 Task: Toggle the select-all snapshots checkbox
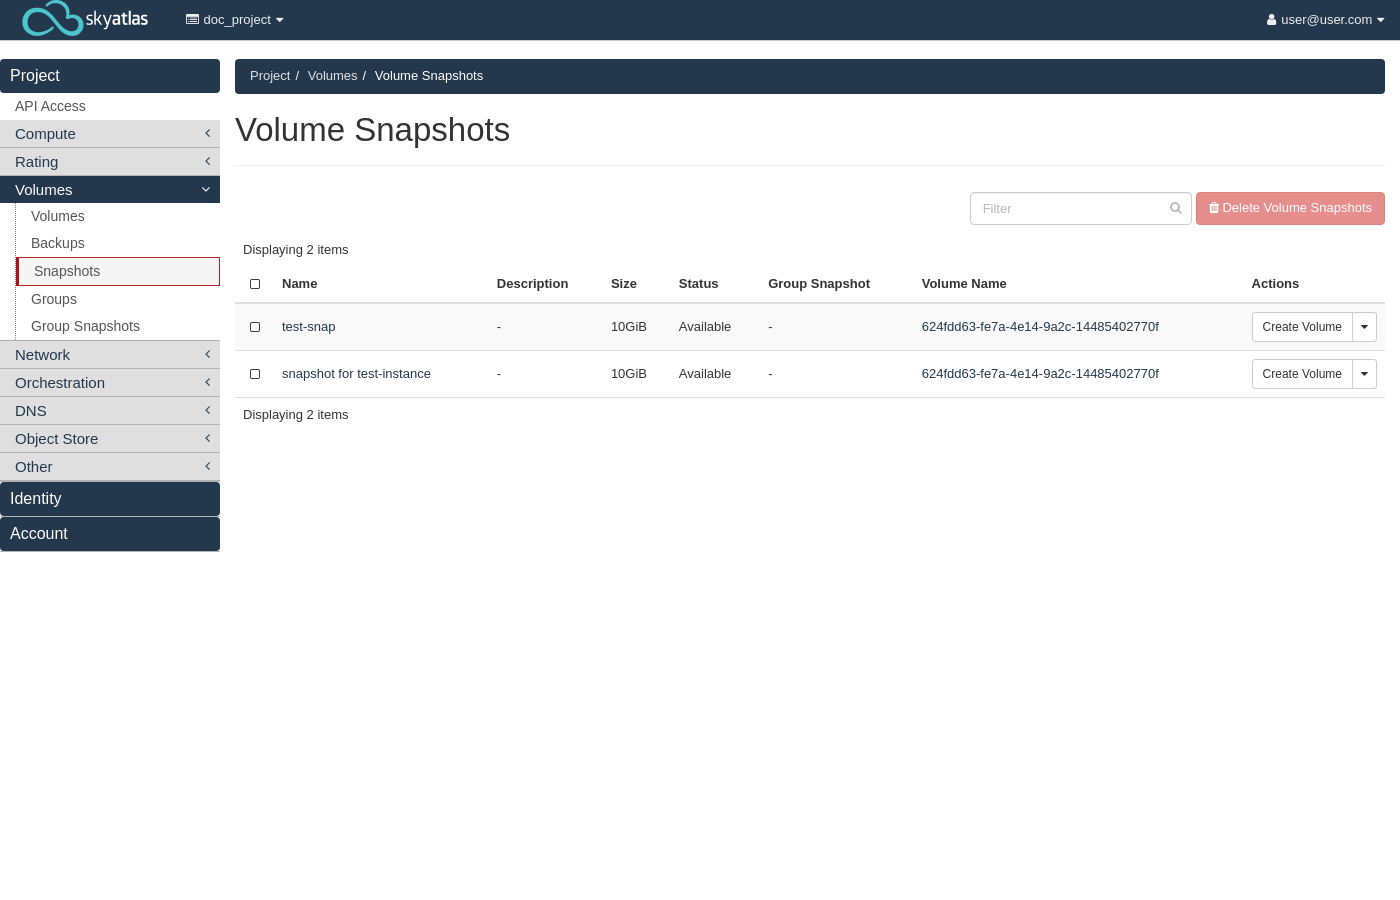tap(255, 284)
